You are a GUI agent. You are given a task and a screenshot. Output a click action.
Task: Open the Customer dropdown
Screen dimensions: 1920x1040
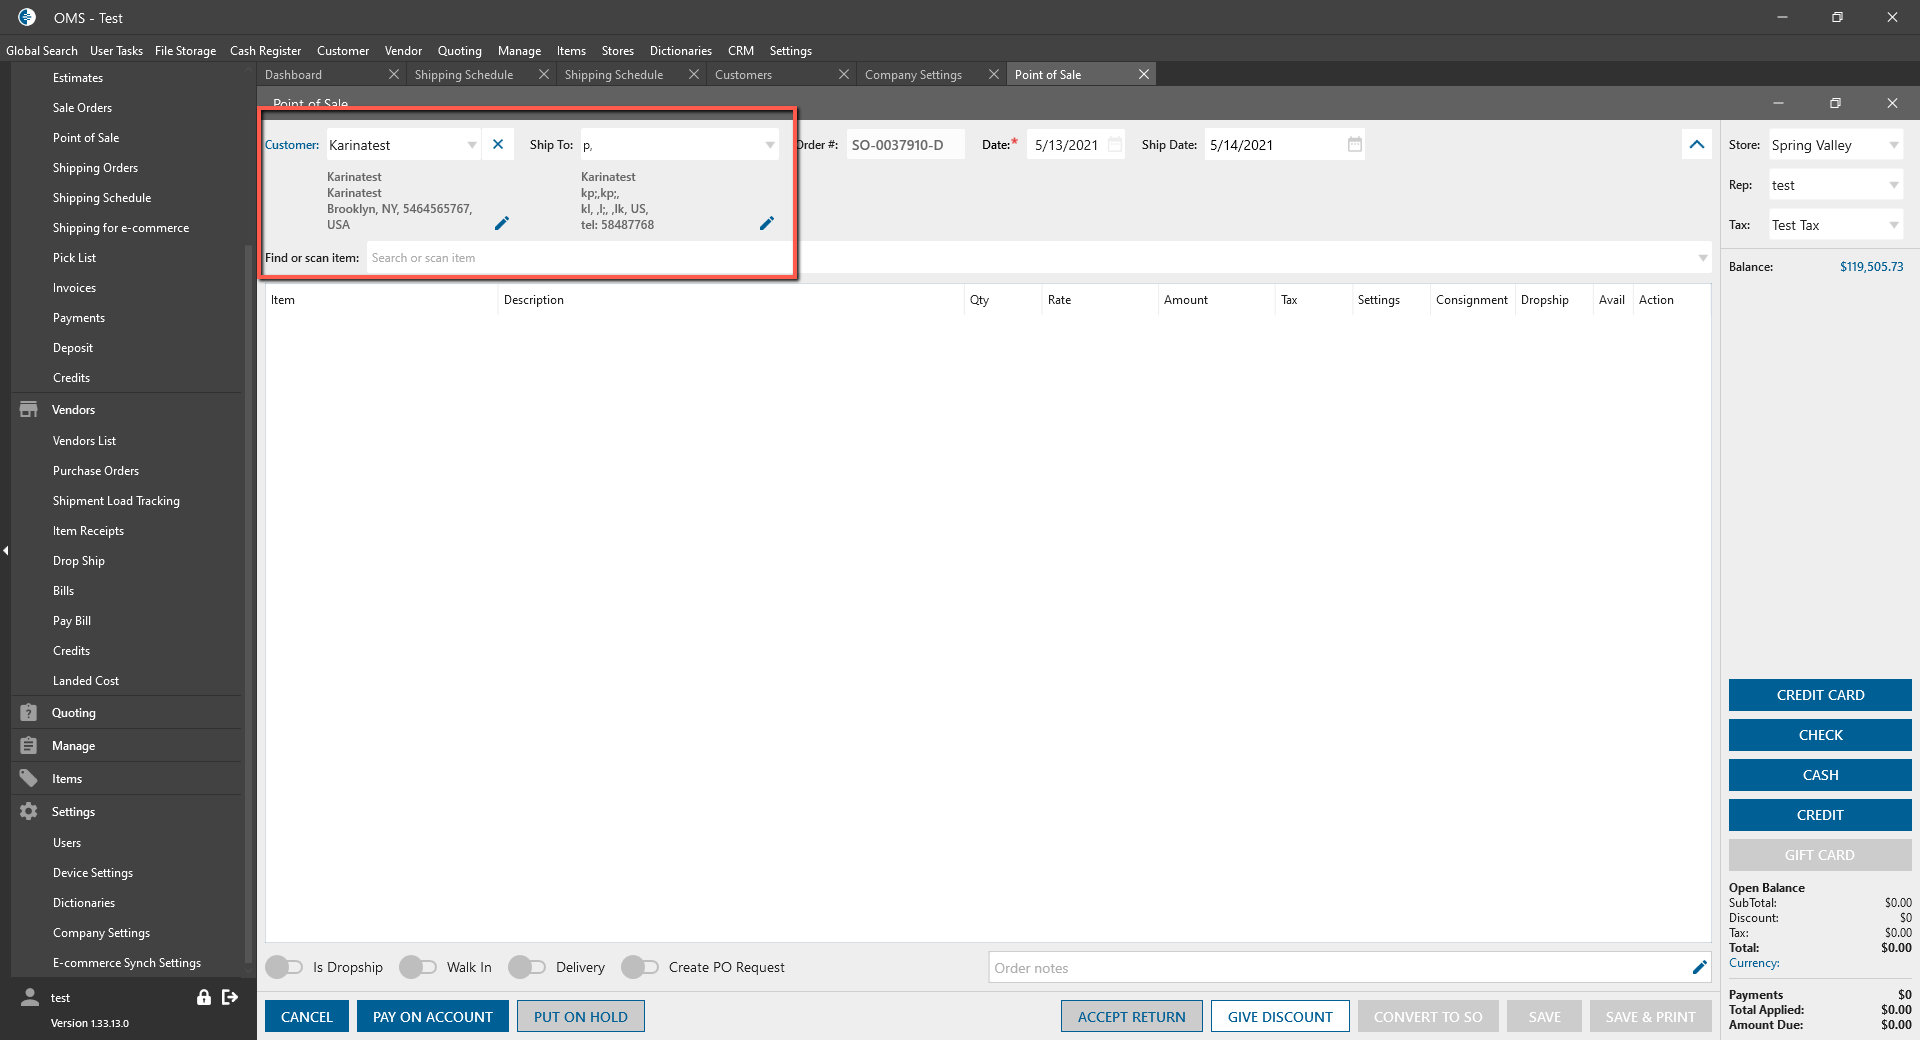click(x=472, y=145)
